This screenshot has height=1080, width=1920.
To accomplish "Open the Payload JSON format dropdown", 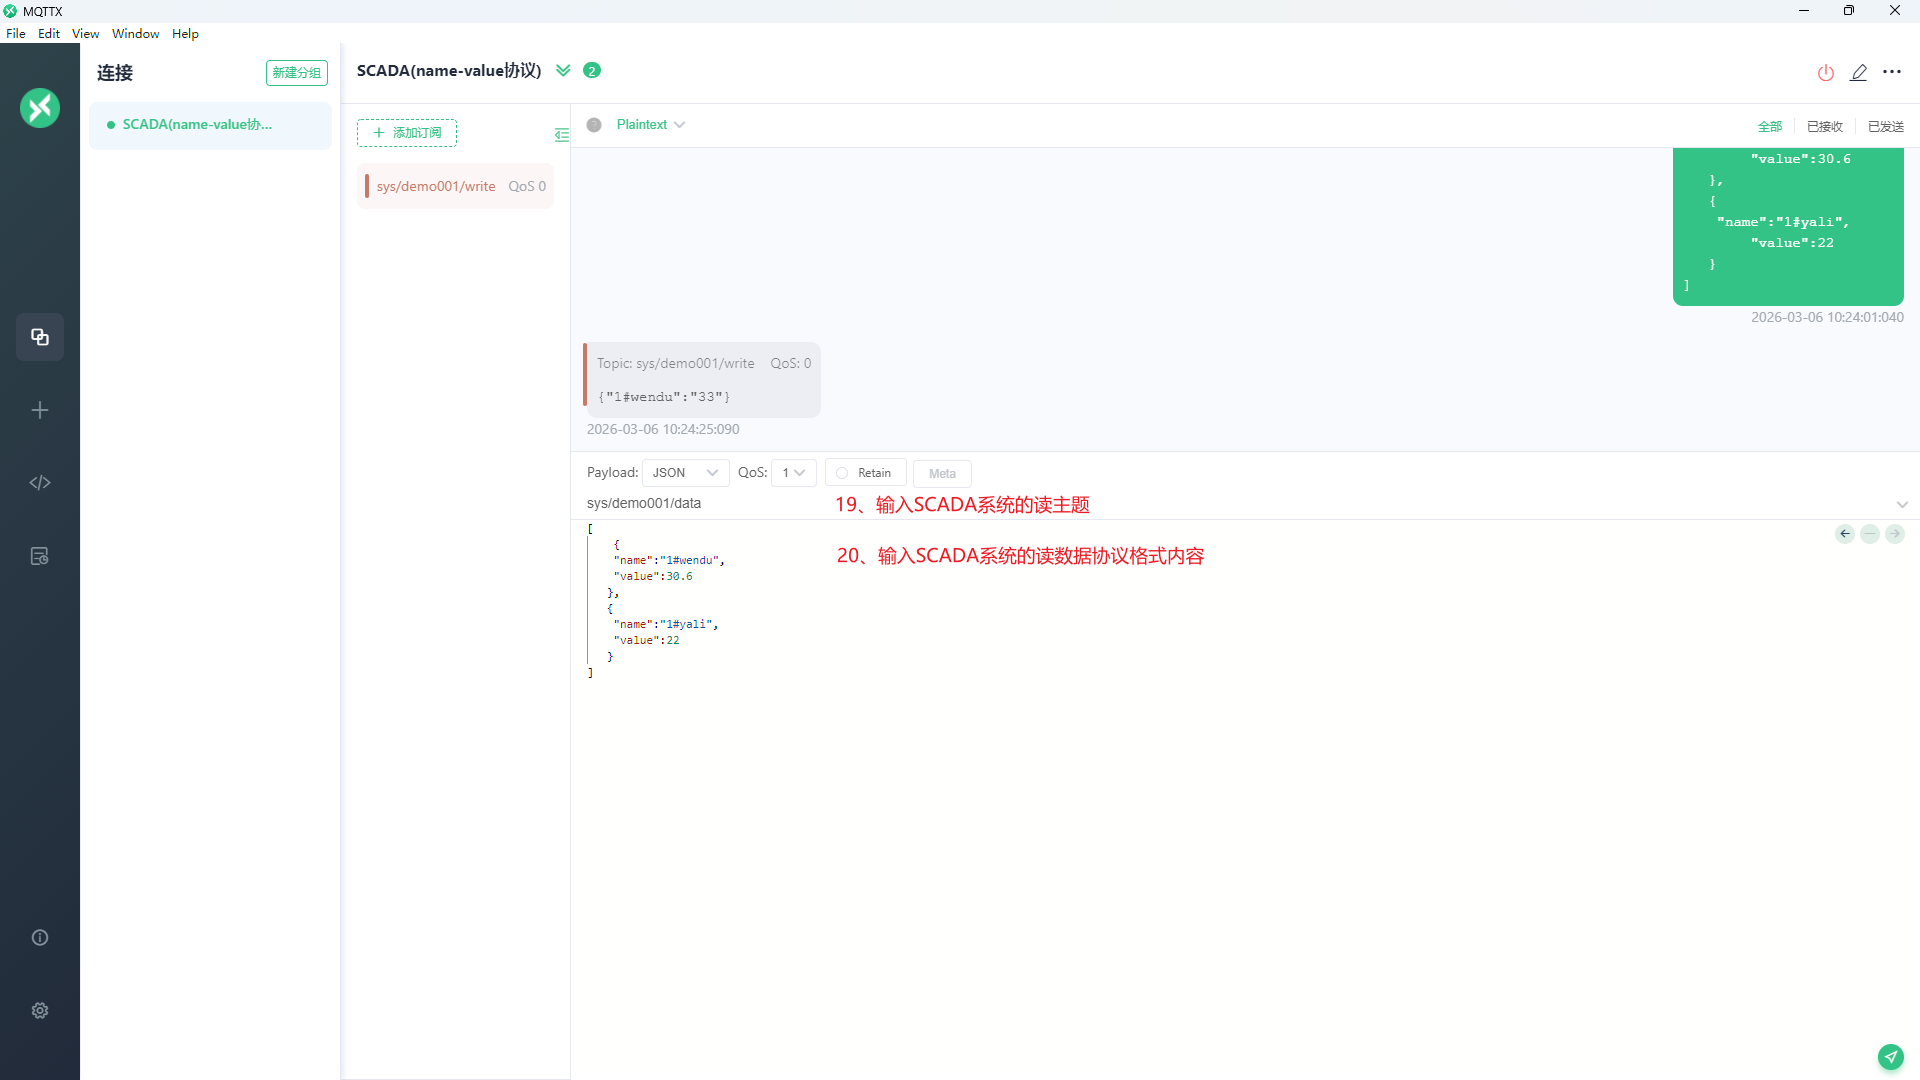I will point(685,473).
